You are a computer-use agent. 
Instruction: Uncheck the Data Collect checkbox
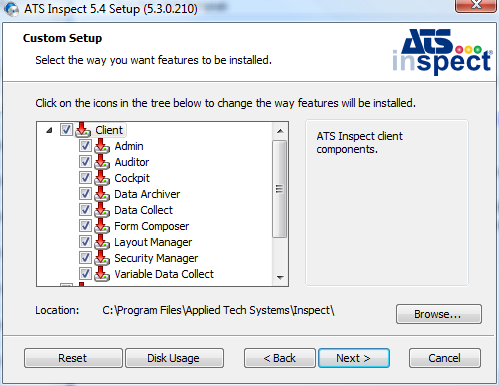click(85, 210)
